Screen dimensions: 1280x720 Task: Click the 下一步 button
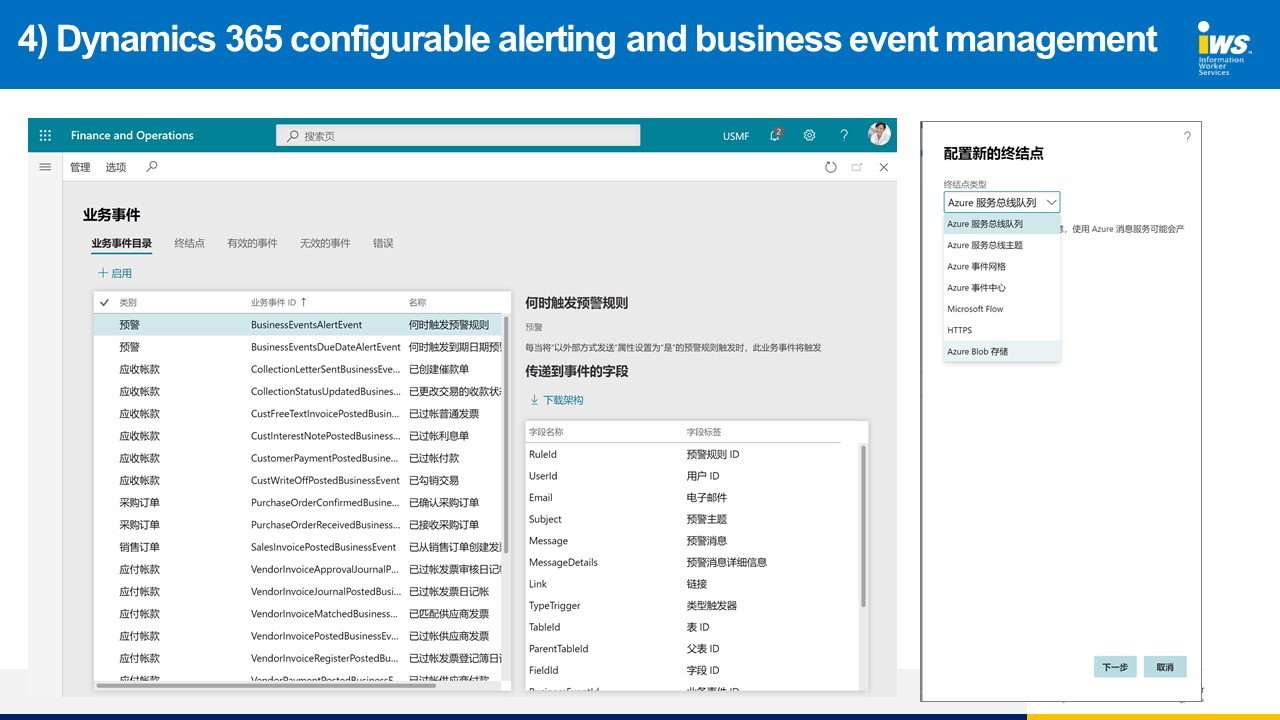click(1115, 667)
